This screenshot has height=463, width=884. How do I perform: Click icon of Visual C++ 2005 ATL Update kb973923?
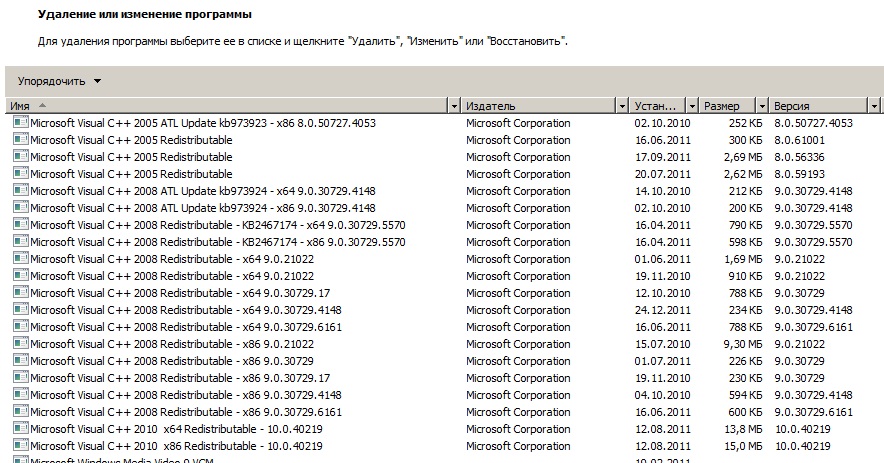coord(20,122)
